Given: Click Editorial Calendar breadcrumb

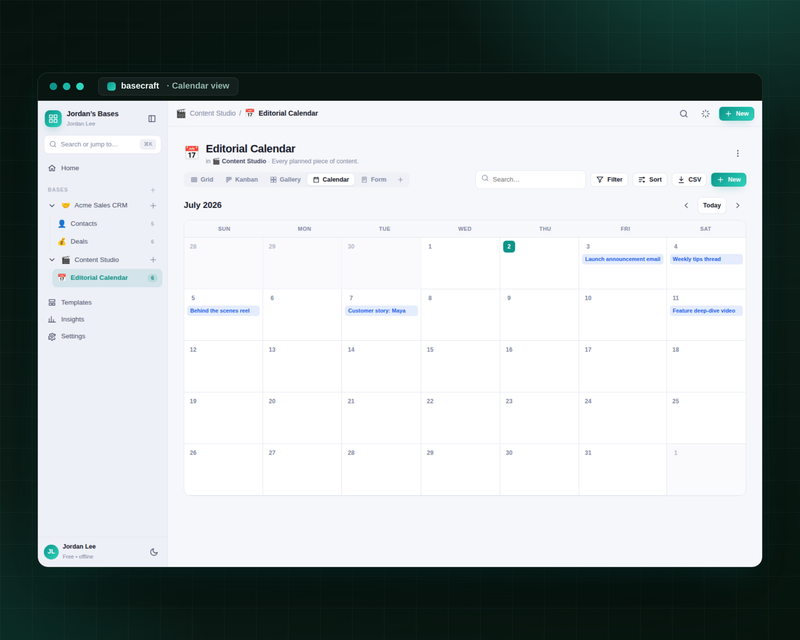Looking at the screenshot, I should click(x=288, y=113).
